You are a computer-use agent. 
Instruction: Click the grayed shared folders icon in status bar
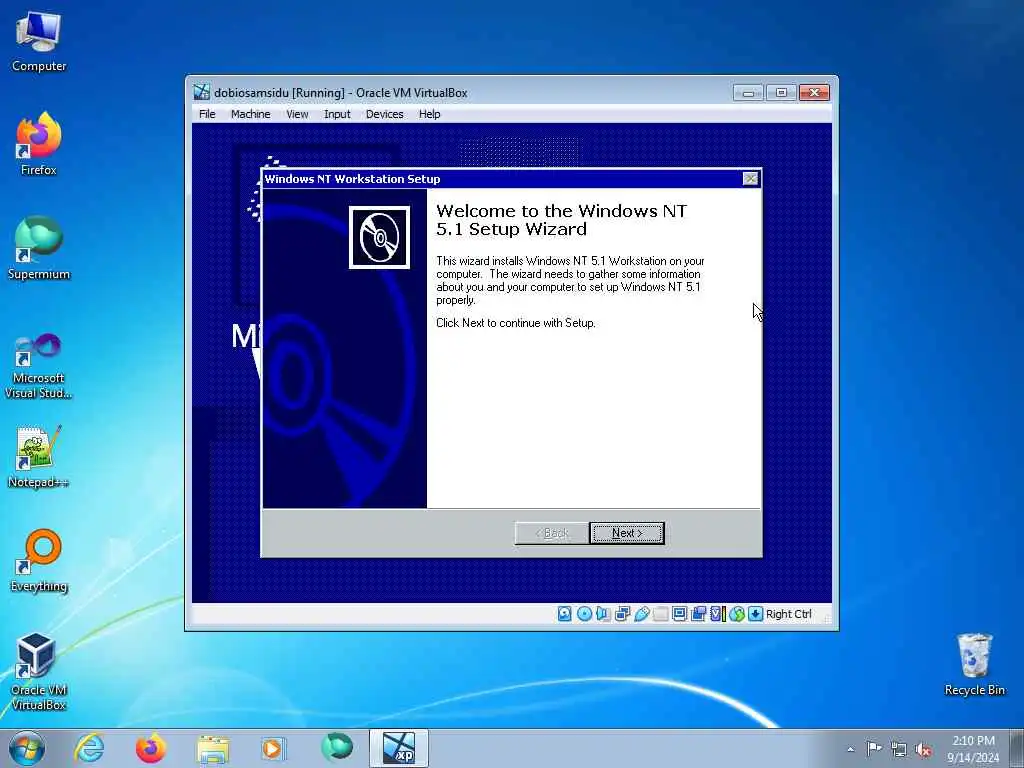661,614
